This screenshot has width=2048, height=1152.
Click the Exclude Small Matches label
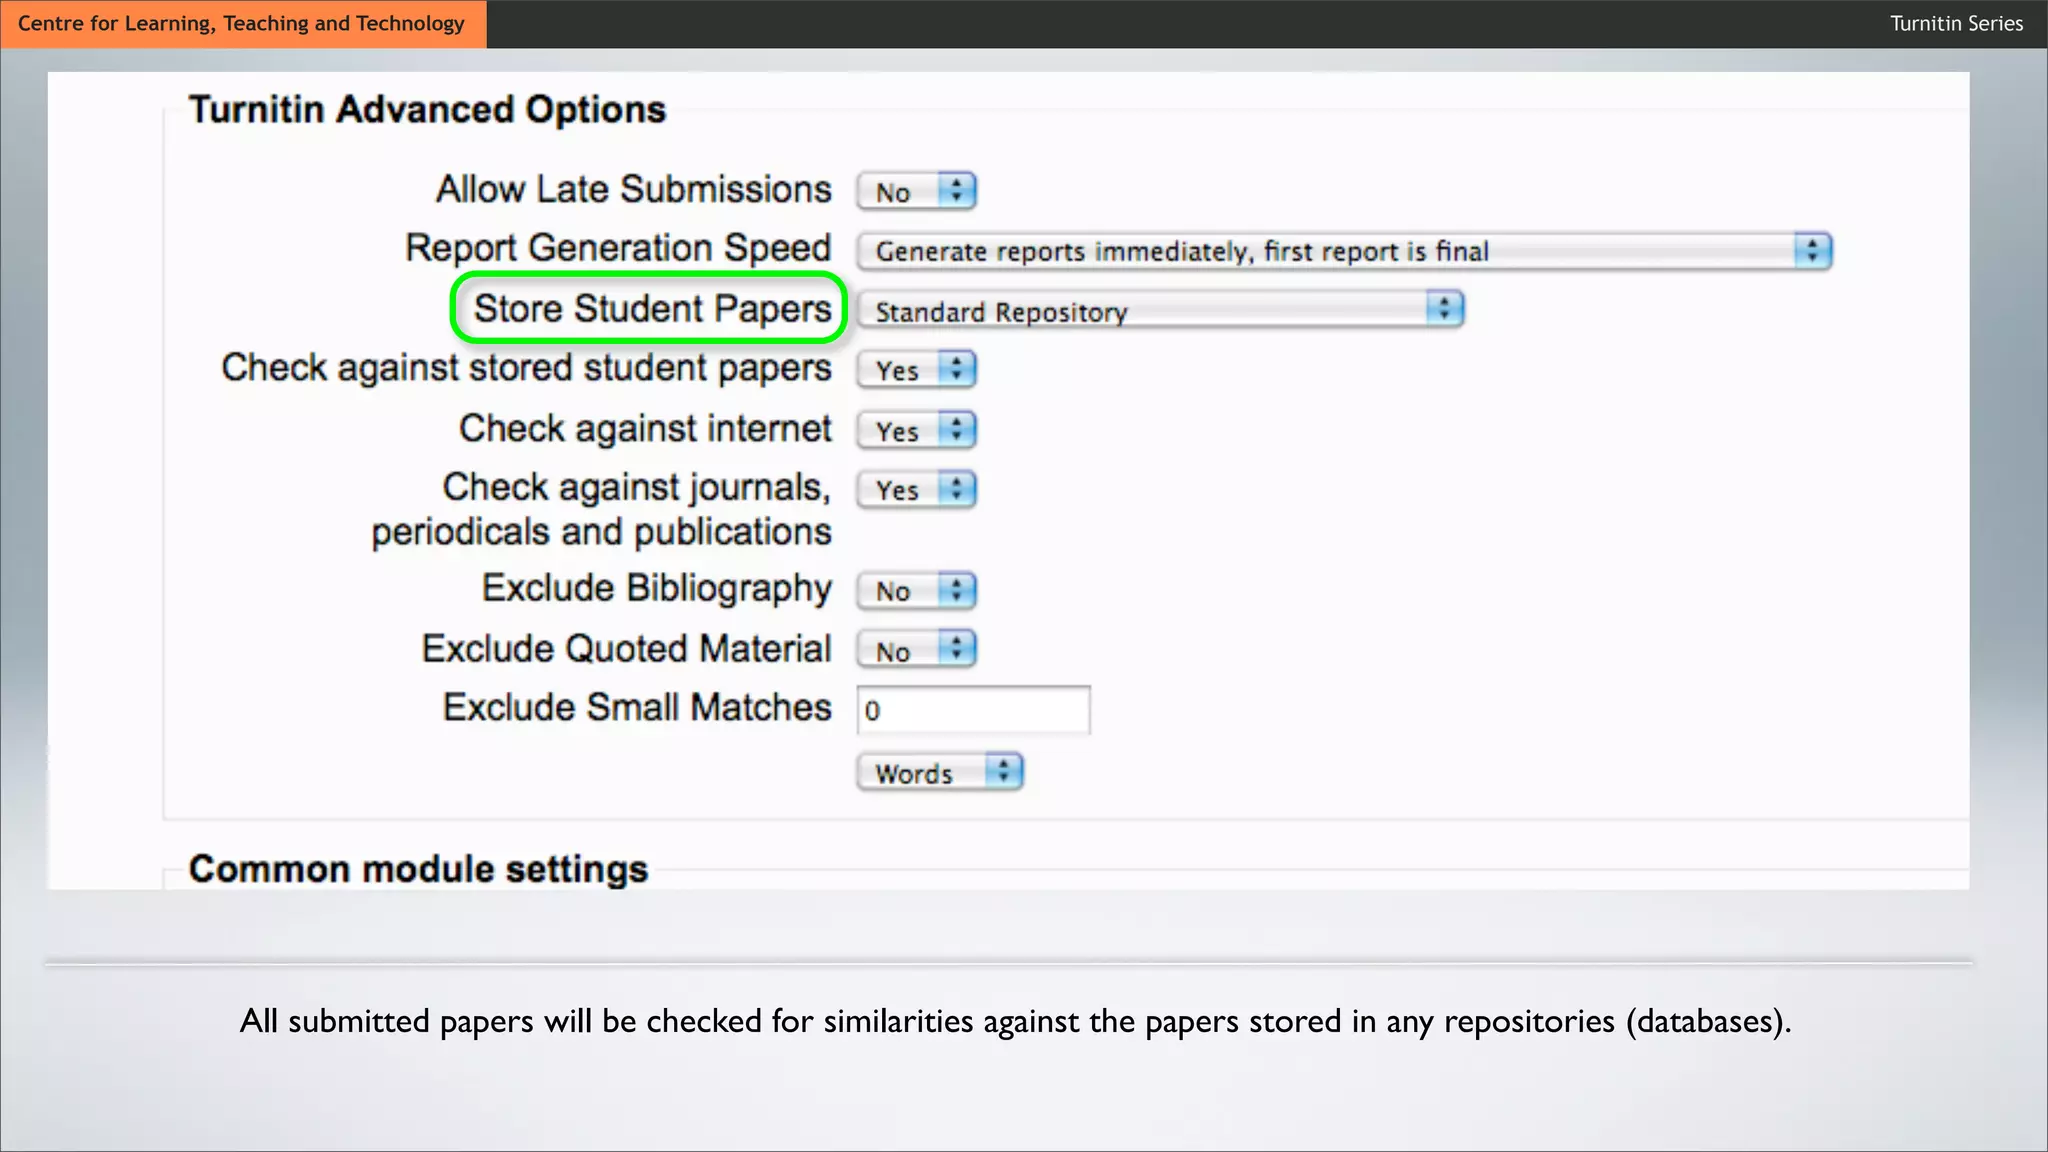pos(637,708)
